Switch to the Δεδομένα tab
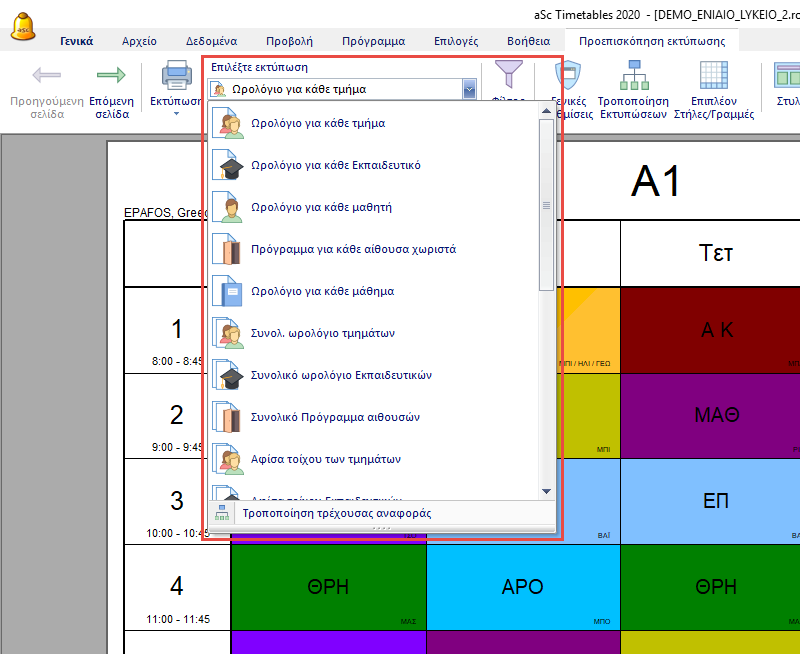This screenshot has width=800, height=654. (x=211, y=41)
